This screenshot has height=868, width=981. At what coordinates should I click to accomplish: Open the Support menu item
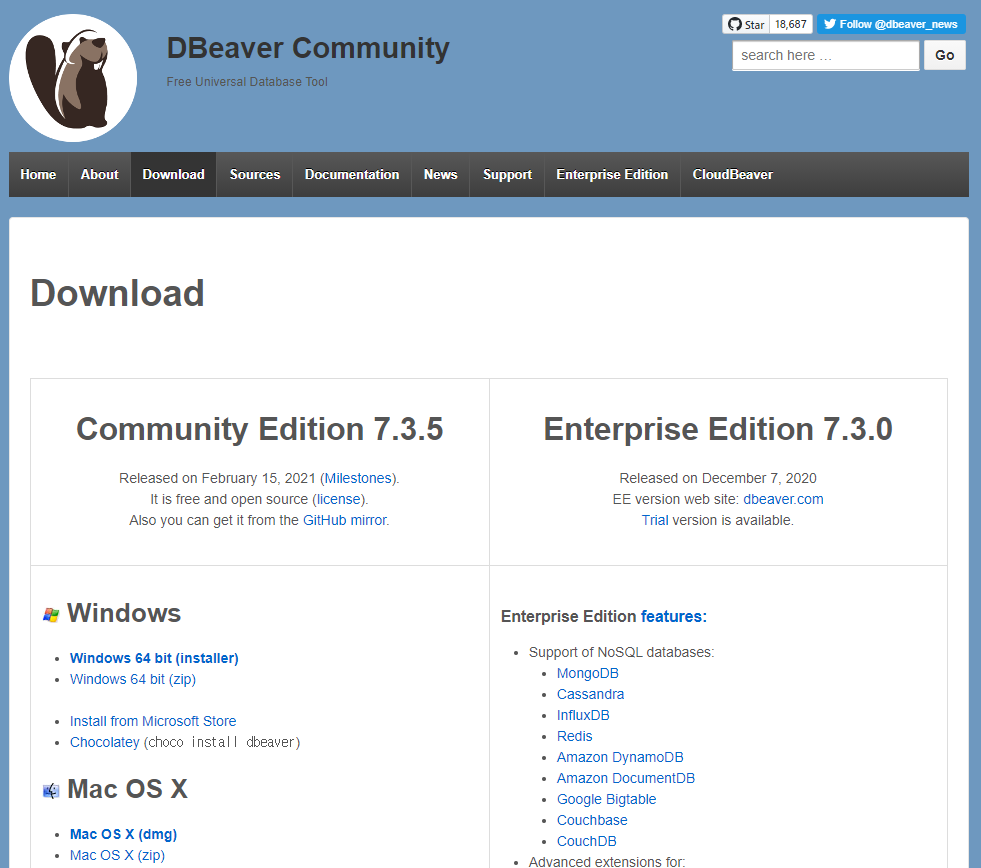coord(507,175)
